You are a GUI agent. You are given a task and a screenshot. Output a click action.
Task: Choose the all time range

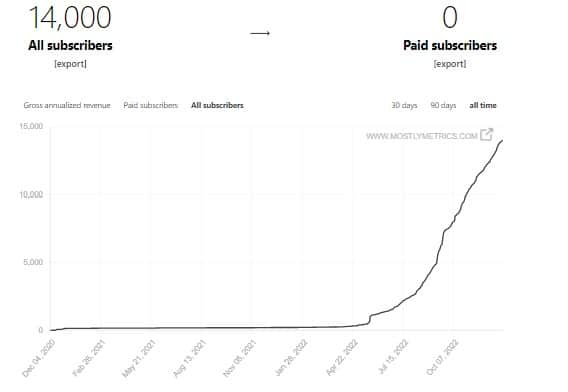(483, 105)
